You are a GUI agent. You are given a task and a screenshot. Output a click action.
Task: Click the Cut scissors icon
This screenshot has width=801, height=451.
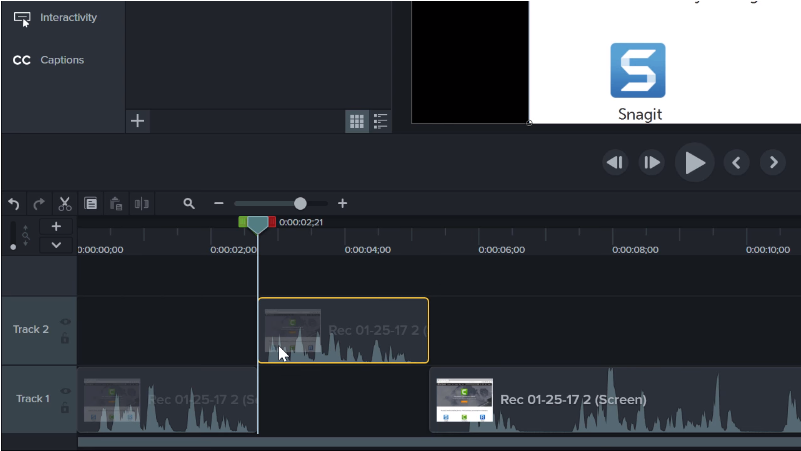pos(65,204)
